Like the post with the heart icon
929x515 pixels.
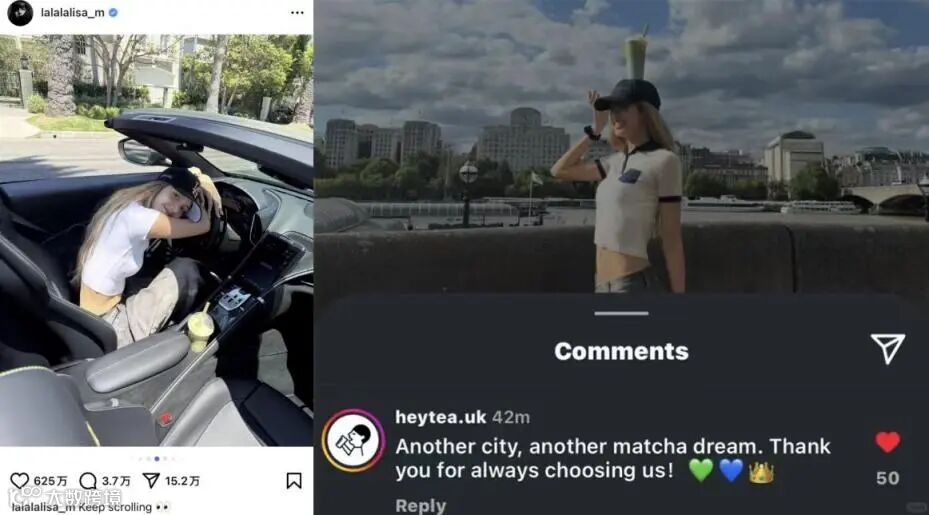point(20,481)
